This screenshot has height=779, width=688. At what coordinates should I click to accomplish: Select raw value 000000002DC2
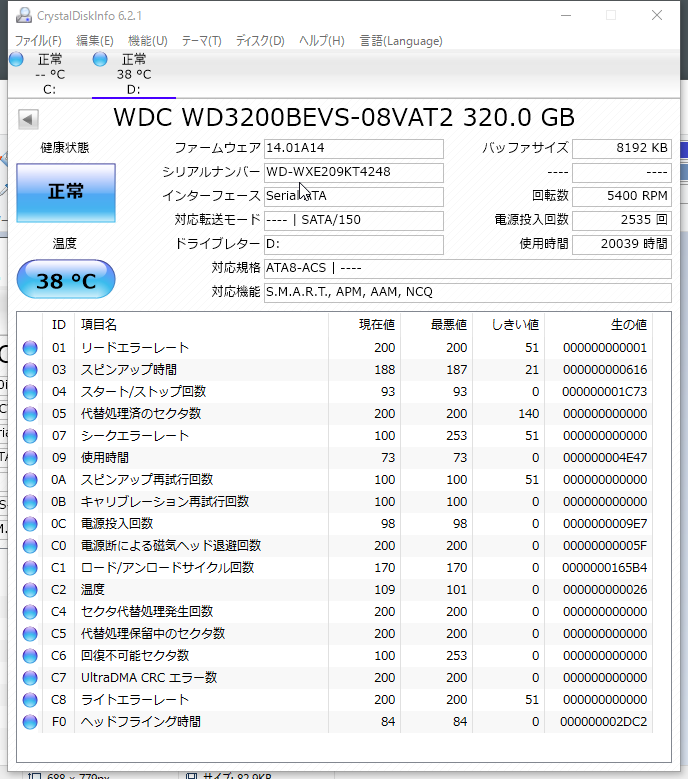(604, 722)
